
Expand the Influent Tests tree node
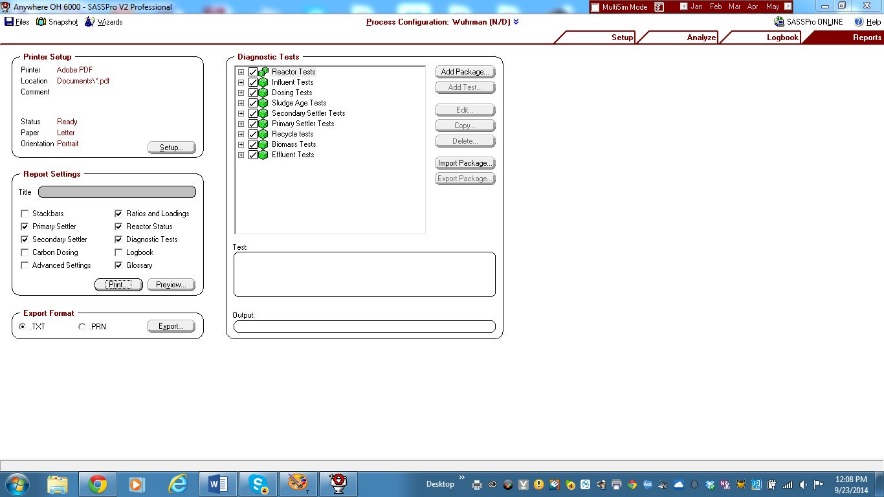[x=241, y=83]
